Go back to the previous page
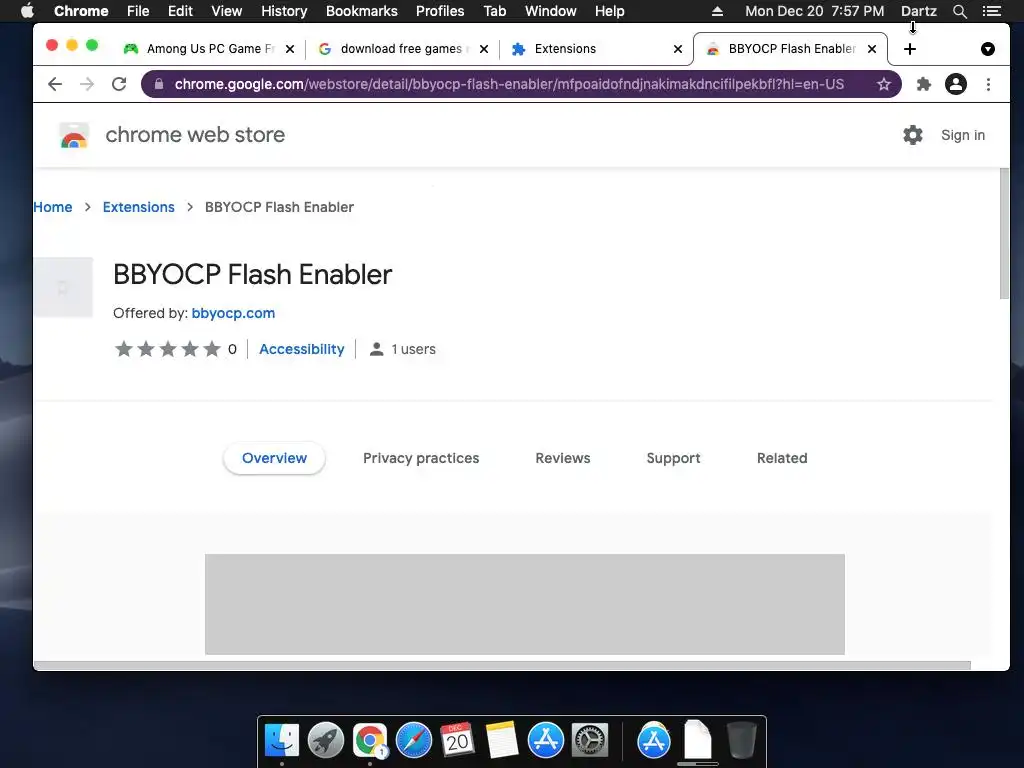 (x=55, y=84)
